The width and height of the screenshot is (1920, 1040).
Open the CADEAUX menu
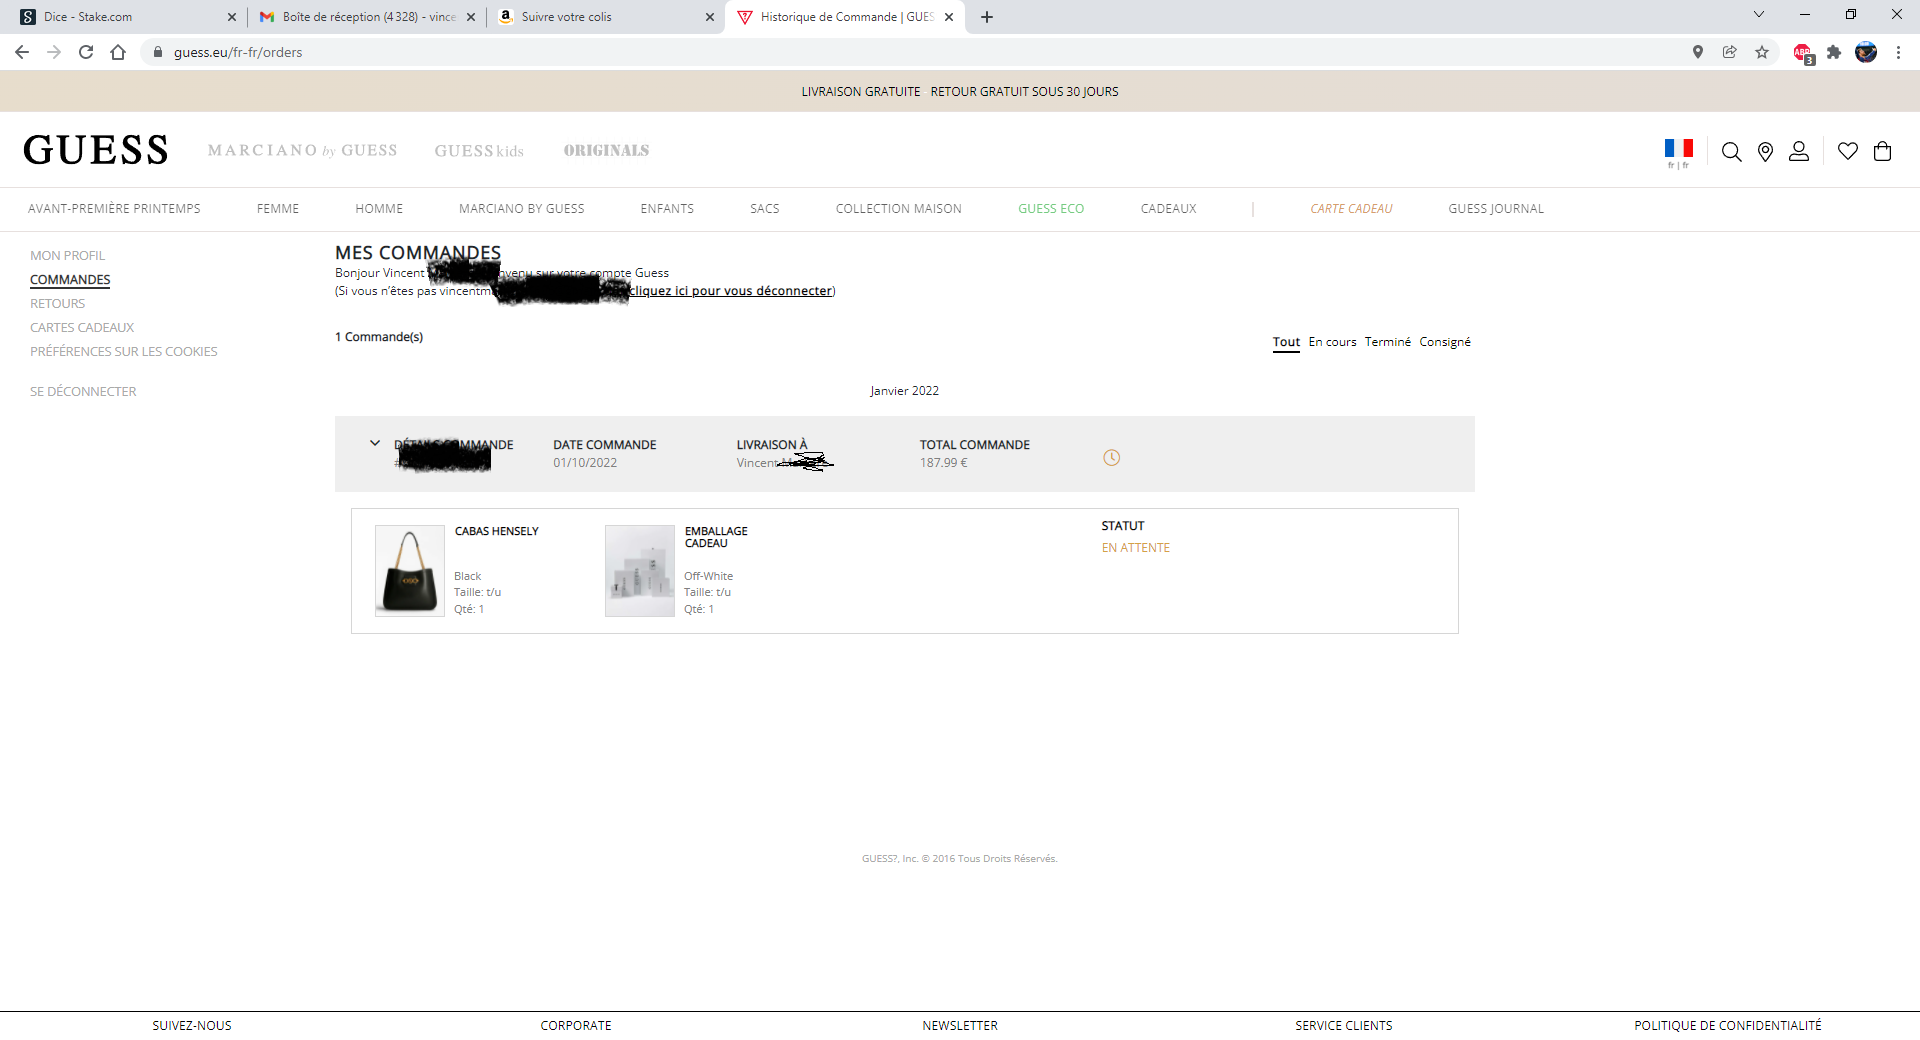[1168, 209]
